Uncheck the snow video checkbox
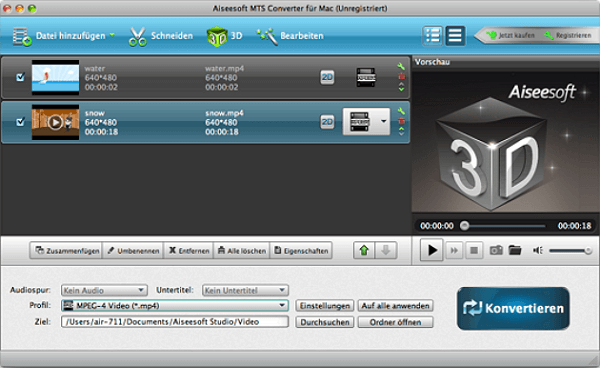600x368 pixels. click(21, 122)
